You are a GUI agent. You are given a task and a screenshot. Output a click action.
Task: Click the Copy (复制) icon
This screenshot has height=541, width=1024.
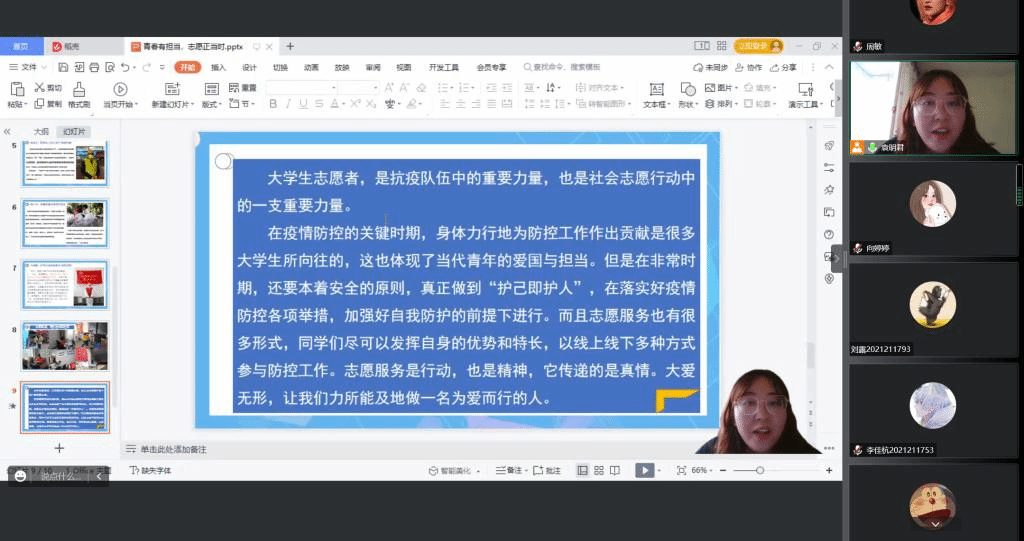(39, 104)
